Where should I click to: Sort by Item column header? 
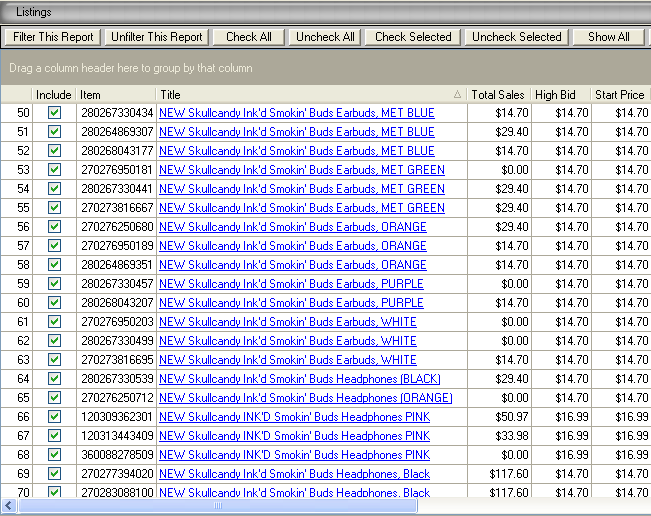click(x=116, y=95)
